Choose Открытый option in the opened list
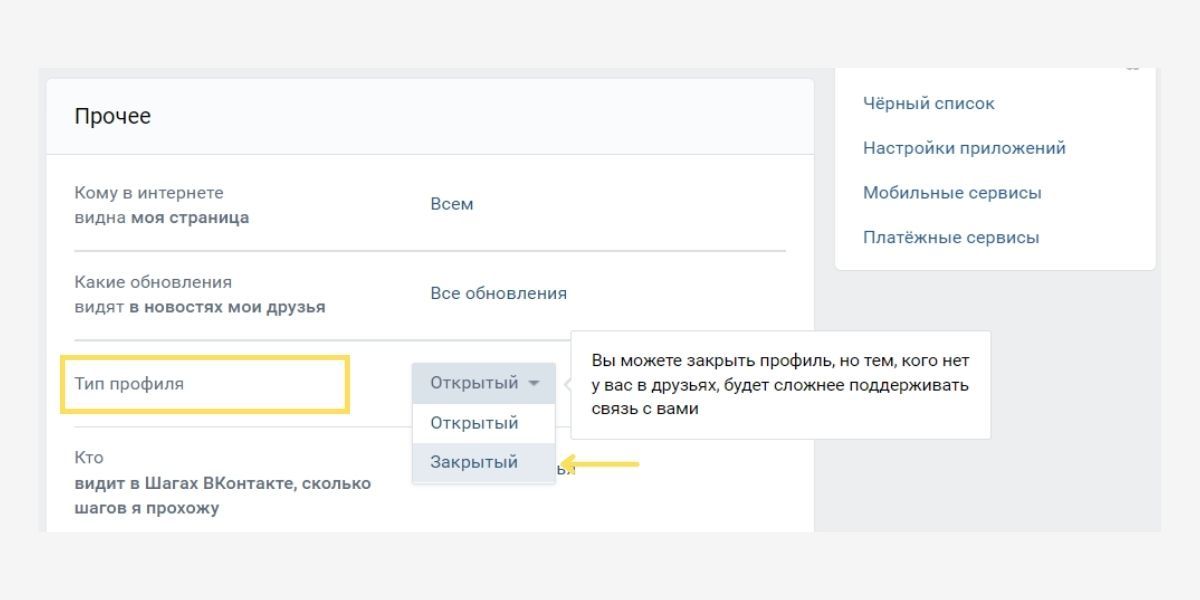 [x=474, y=423]
